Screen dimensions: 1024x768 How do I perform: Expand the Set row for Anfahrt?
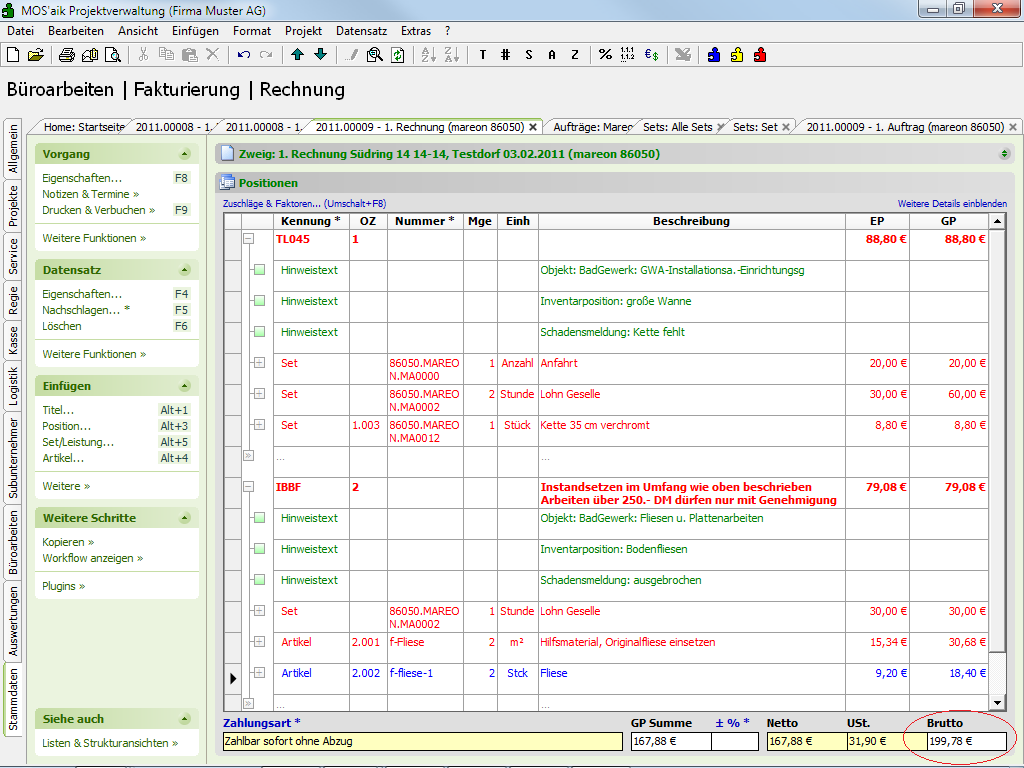(x=259, y=363)
